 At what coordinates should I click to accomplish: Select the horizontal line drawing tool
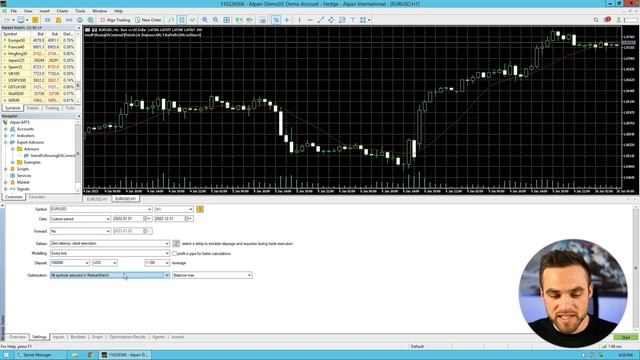(310, 20)
